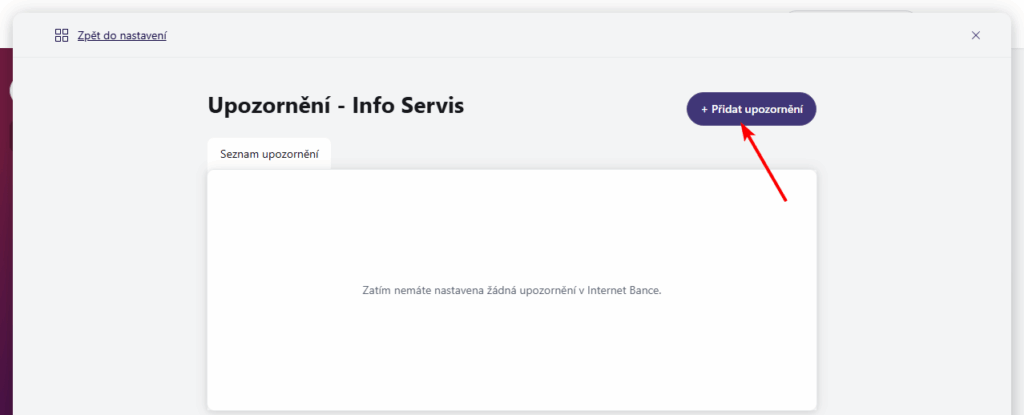The width and height of the screenshot is (1024, 415).
Task: Close the dialog with the X icon
Action: pos(976,35)
